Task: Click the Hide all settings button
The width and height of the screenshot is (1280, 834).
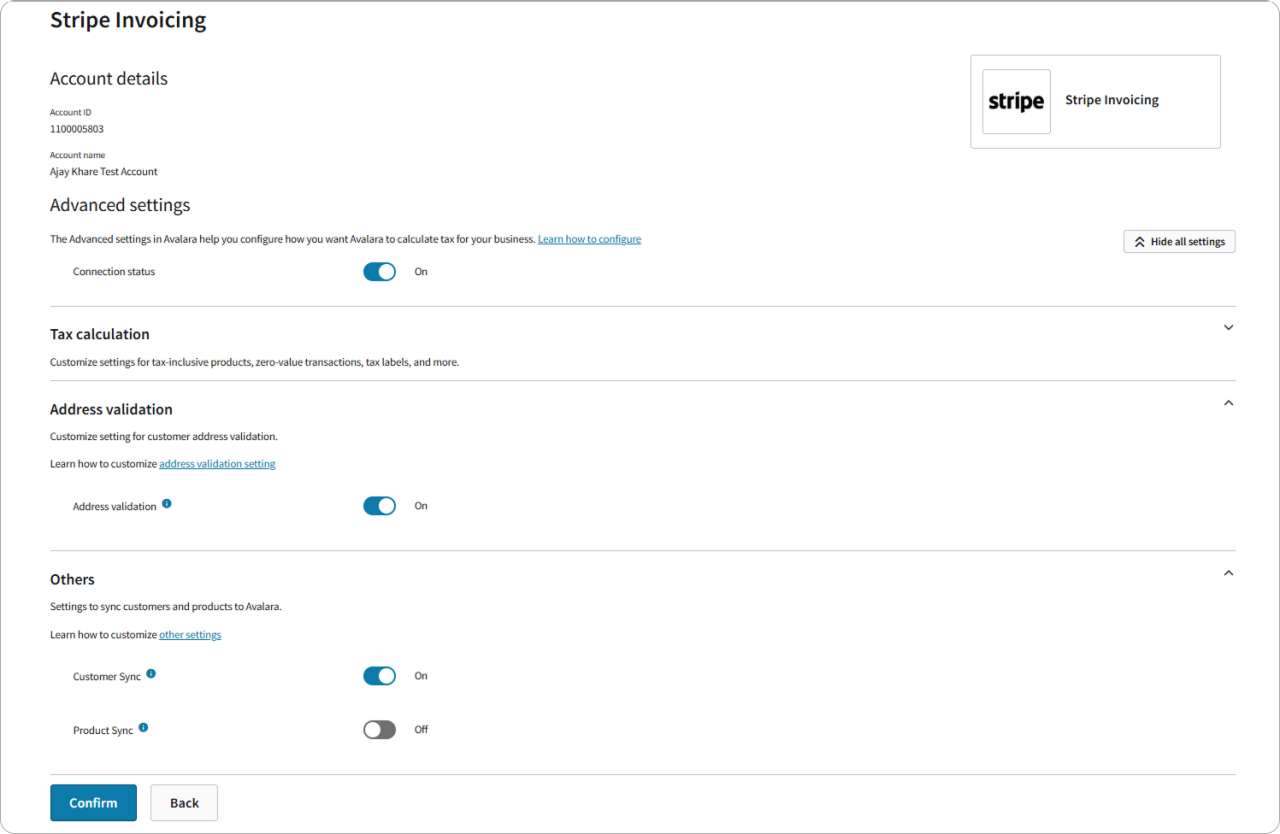Action: tap(1179, 242)
